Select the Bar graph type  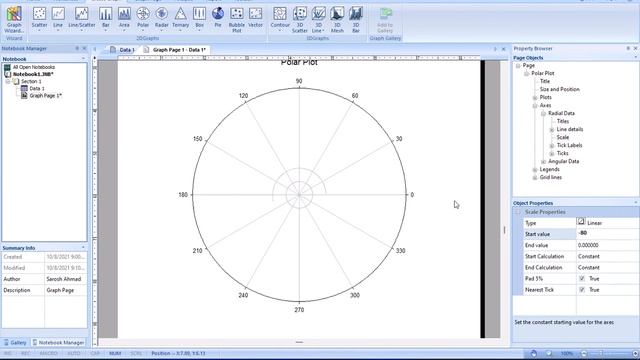coord(106,19)
